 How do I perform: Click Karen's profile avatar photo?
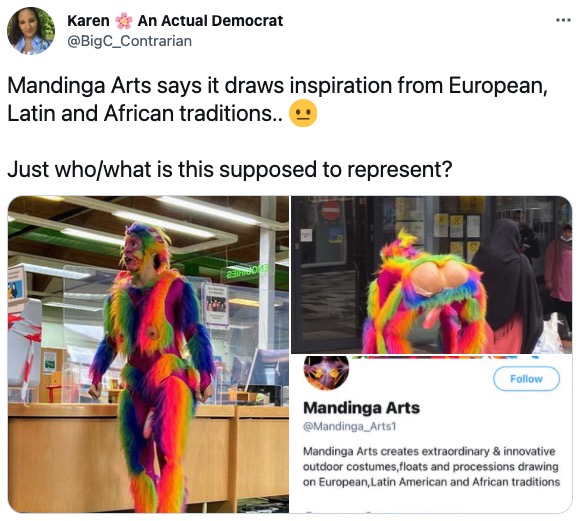point(31,31)
